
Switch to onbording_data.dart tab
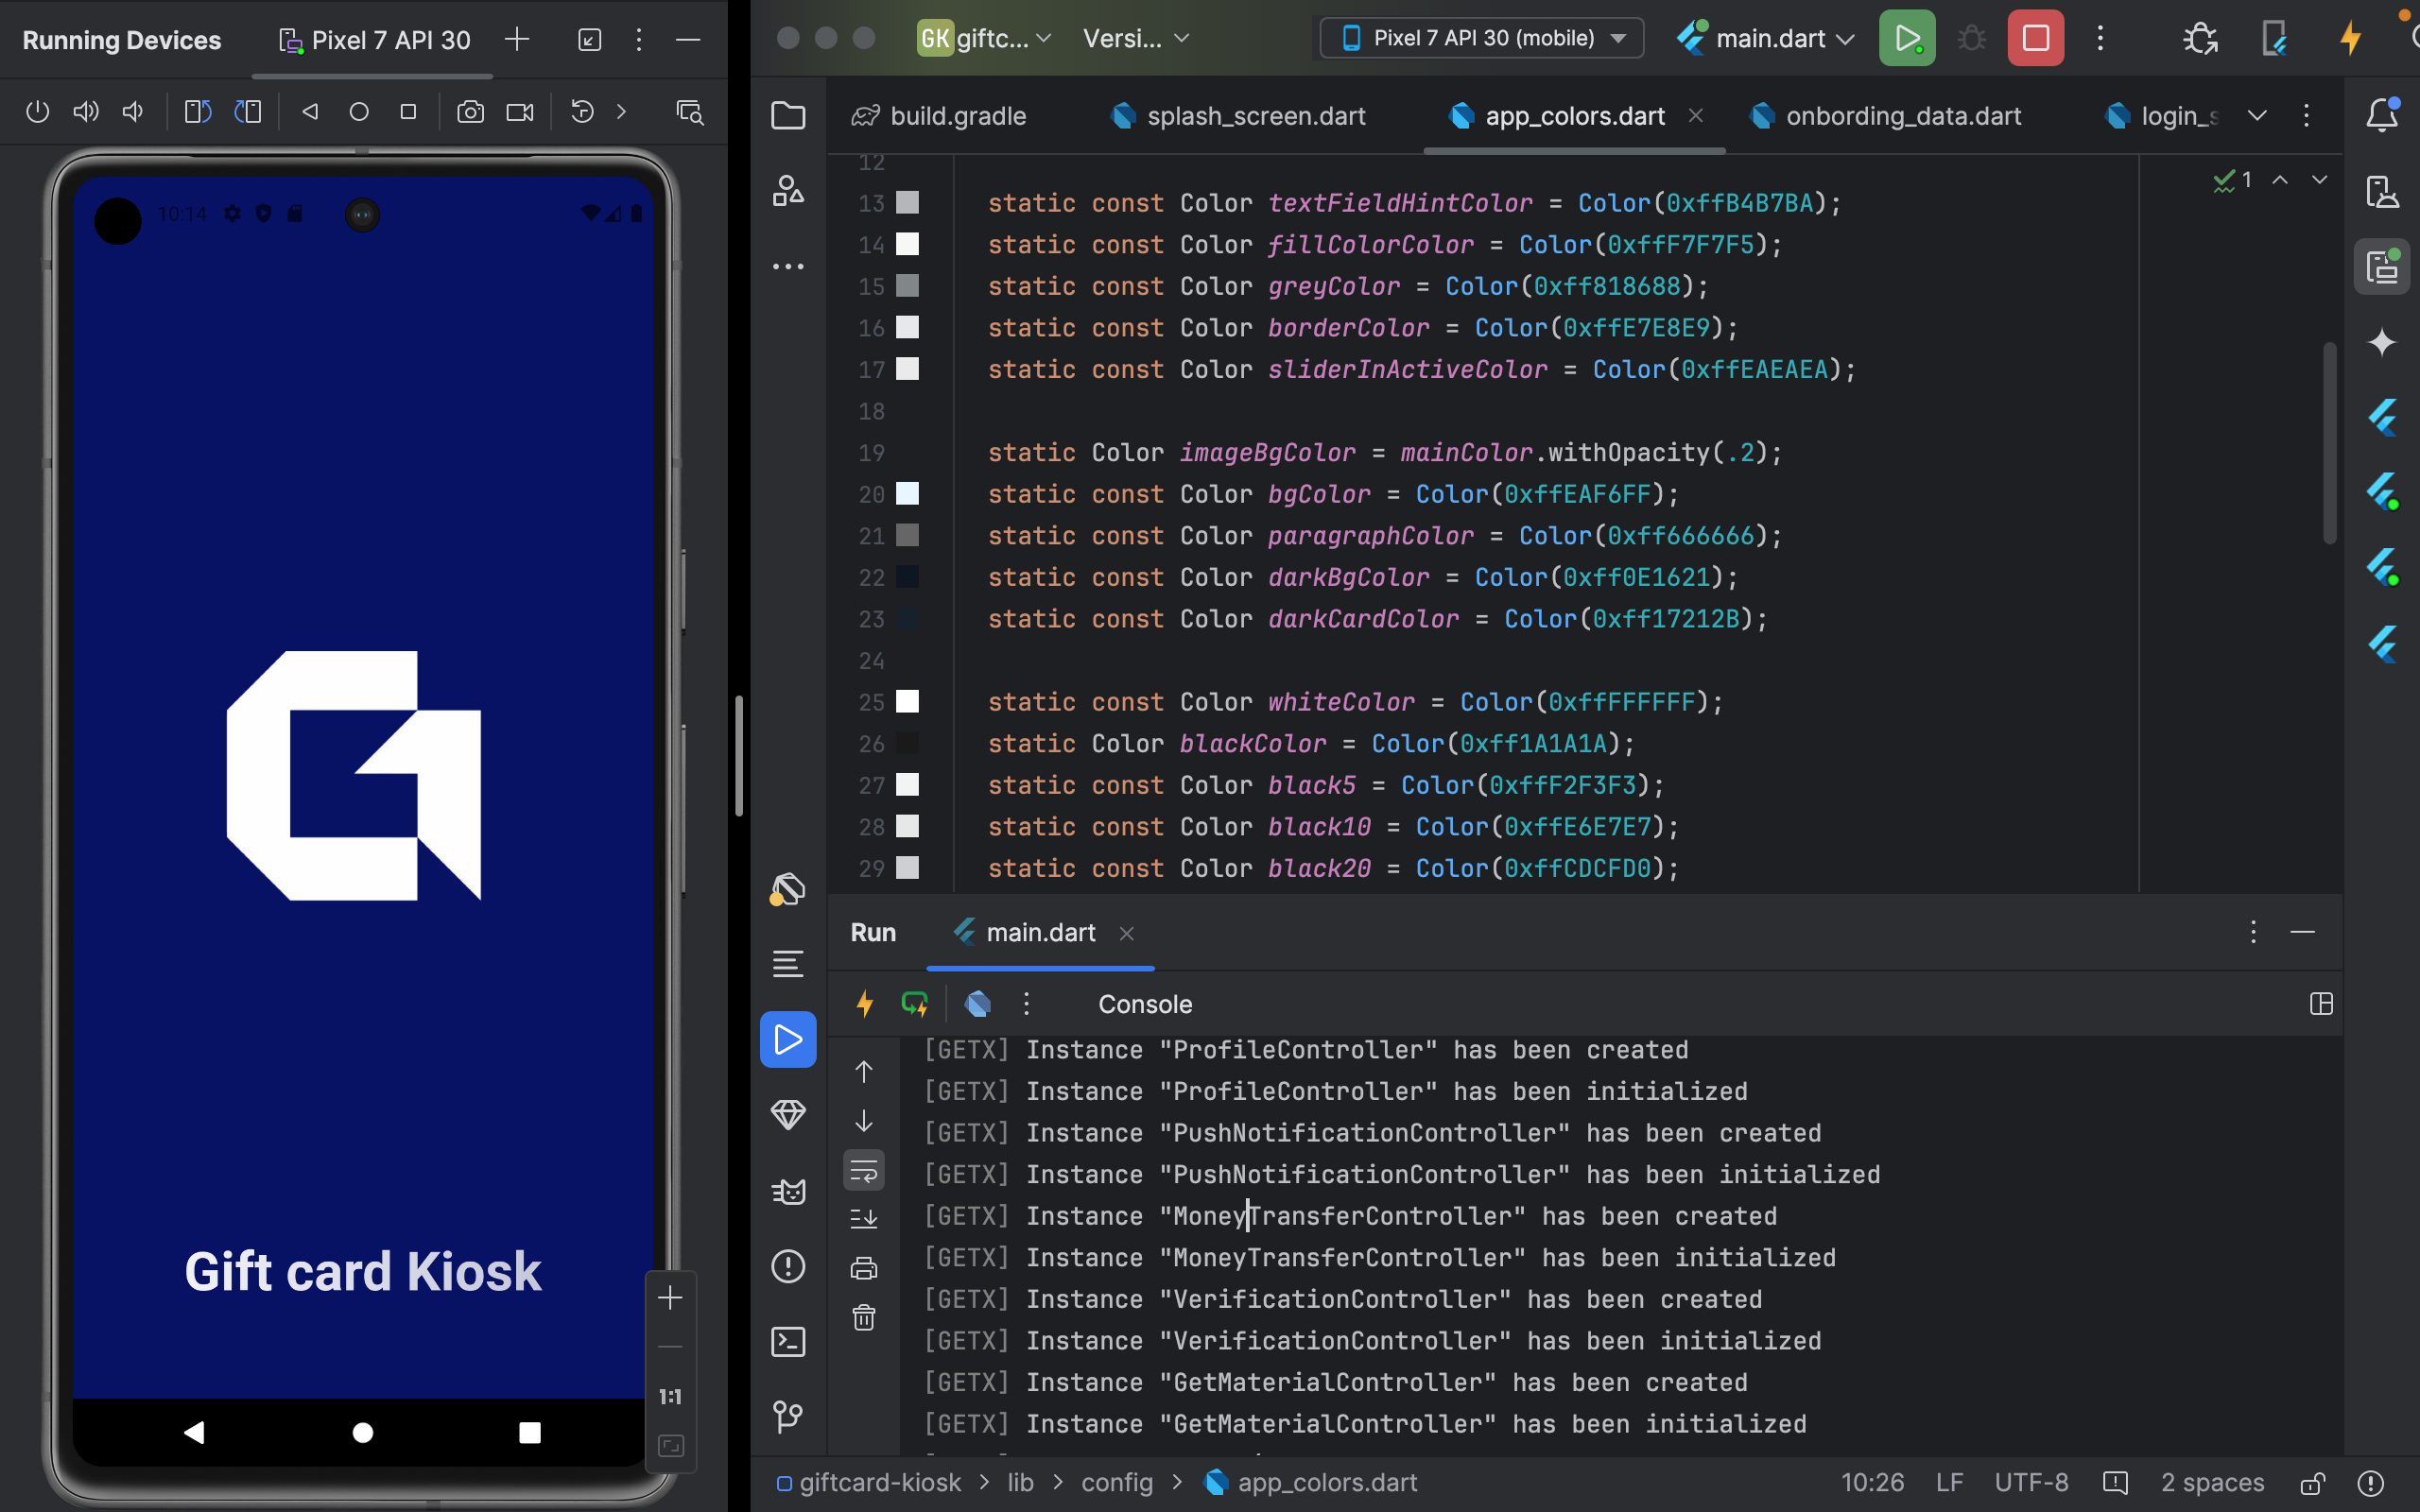1886,116
